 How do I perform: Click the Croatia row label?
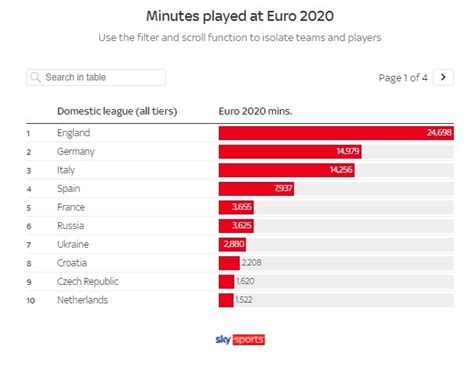pos(72,263)
